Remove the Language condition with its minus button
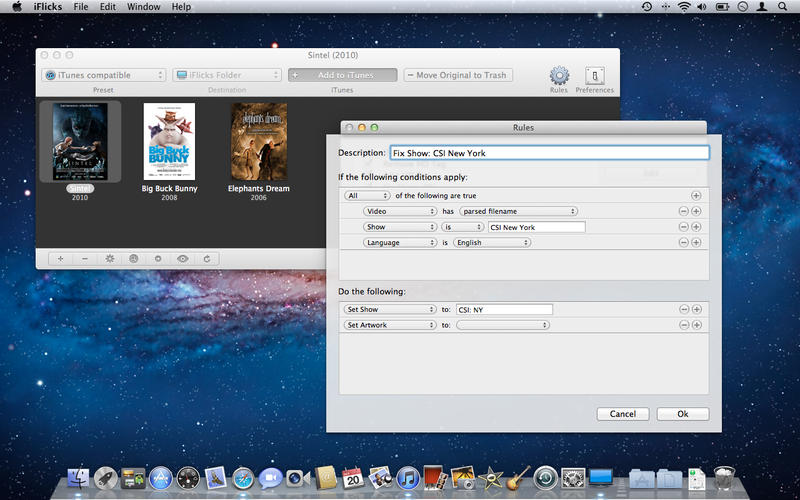The height and width of the screenshot is (500, 800). click(683, 242)
